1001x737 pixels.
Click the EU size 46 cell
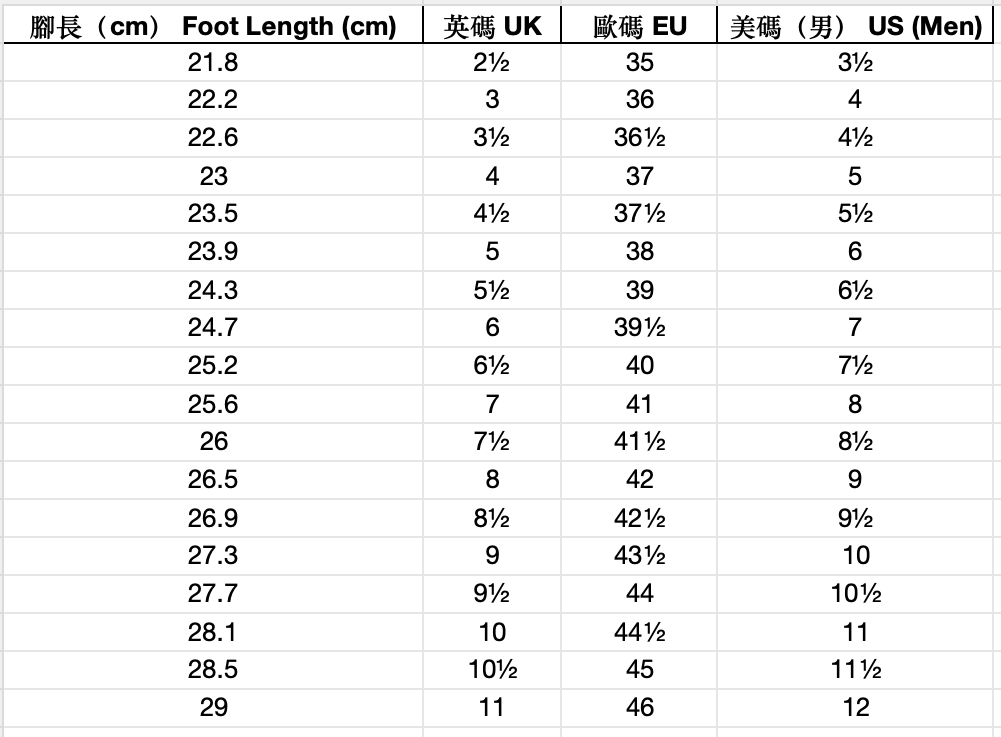[x=639, y=708]
